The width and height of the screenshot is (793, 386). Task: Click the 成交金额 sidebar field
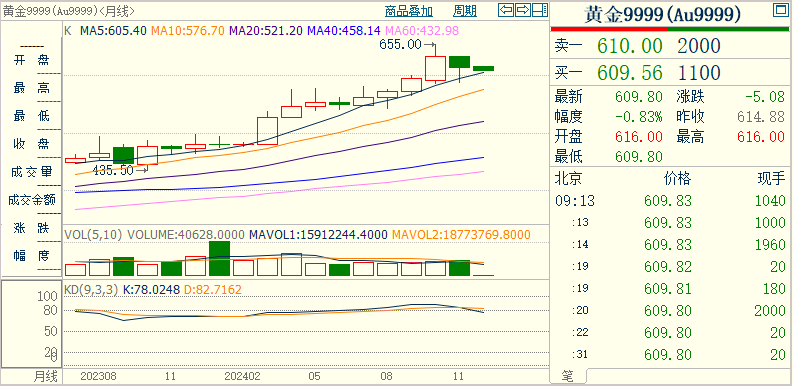pyautogui.click(x=31, y=200)
